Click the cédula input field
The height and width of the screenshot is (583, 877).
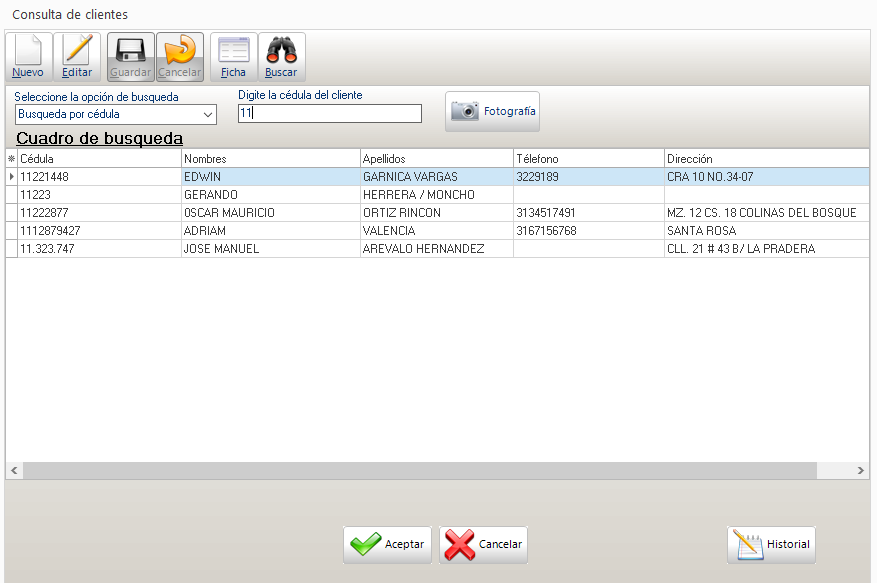[x=329, y=114]
